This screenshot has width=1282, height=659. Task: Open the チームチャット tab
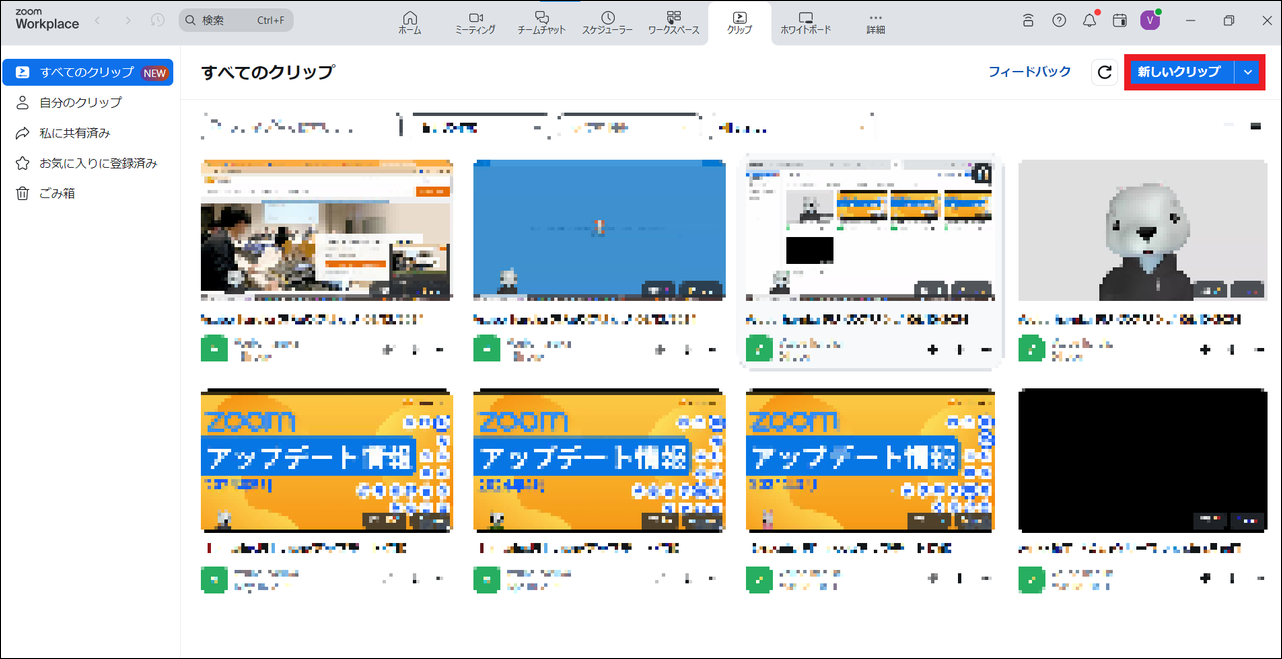tap(541, 22)
